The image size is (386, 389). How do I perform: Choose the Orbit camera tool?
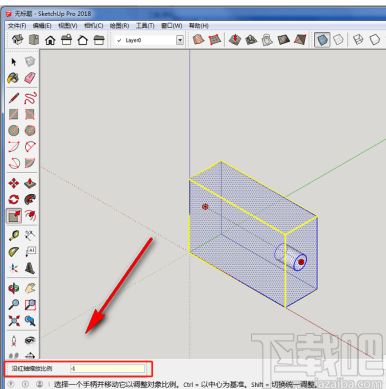tap(14, 288)
